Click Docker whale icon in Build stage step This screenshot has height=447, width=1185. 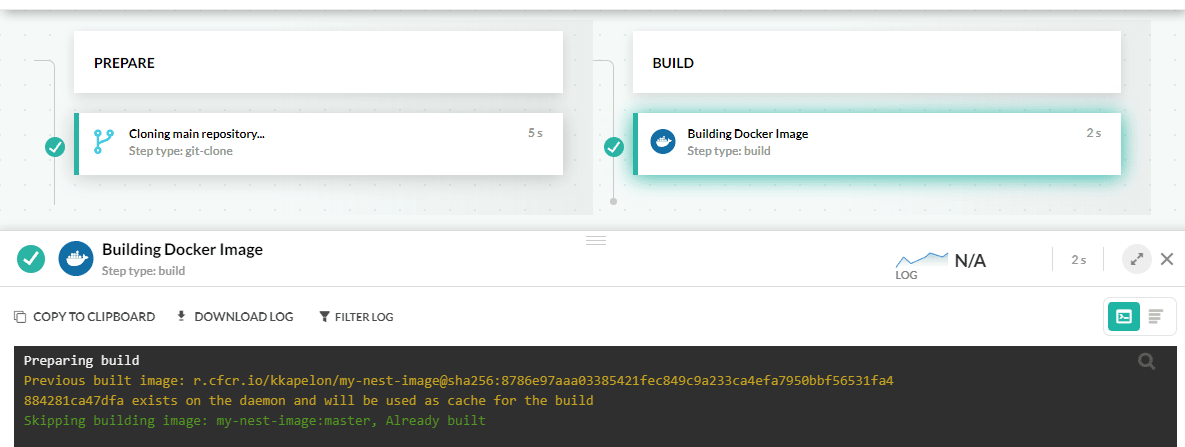coord(662,142)
